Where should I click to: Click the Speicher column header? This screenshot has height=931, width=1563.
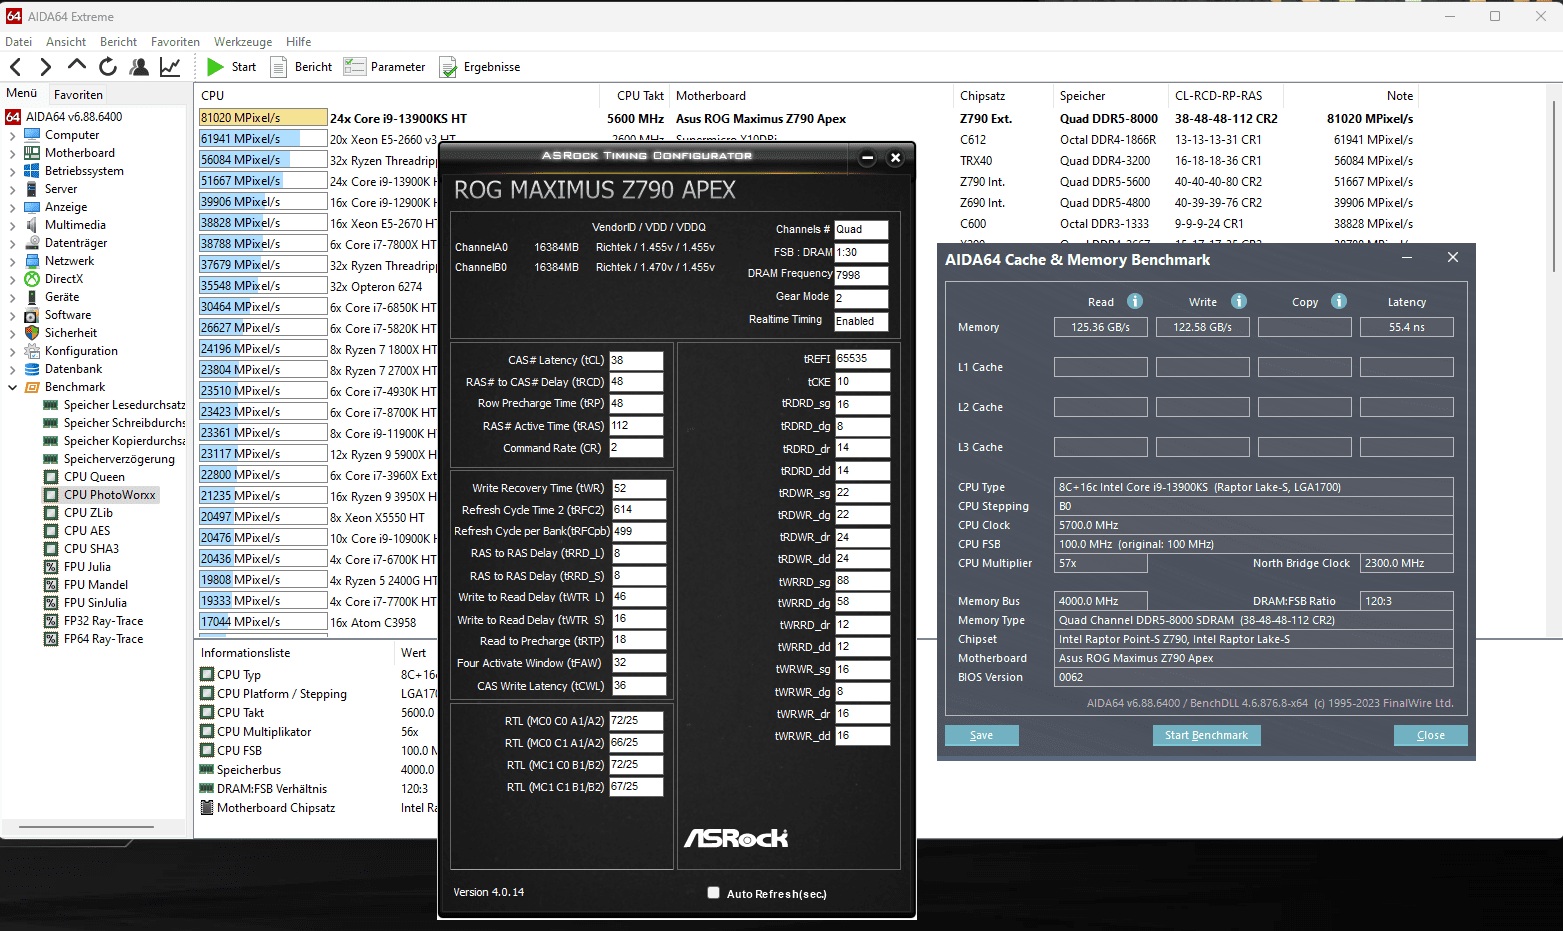tap(1110, 96)
